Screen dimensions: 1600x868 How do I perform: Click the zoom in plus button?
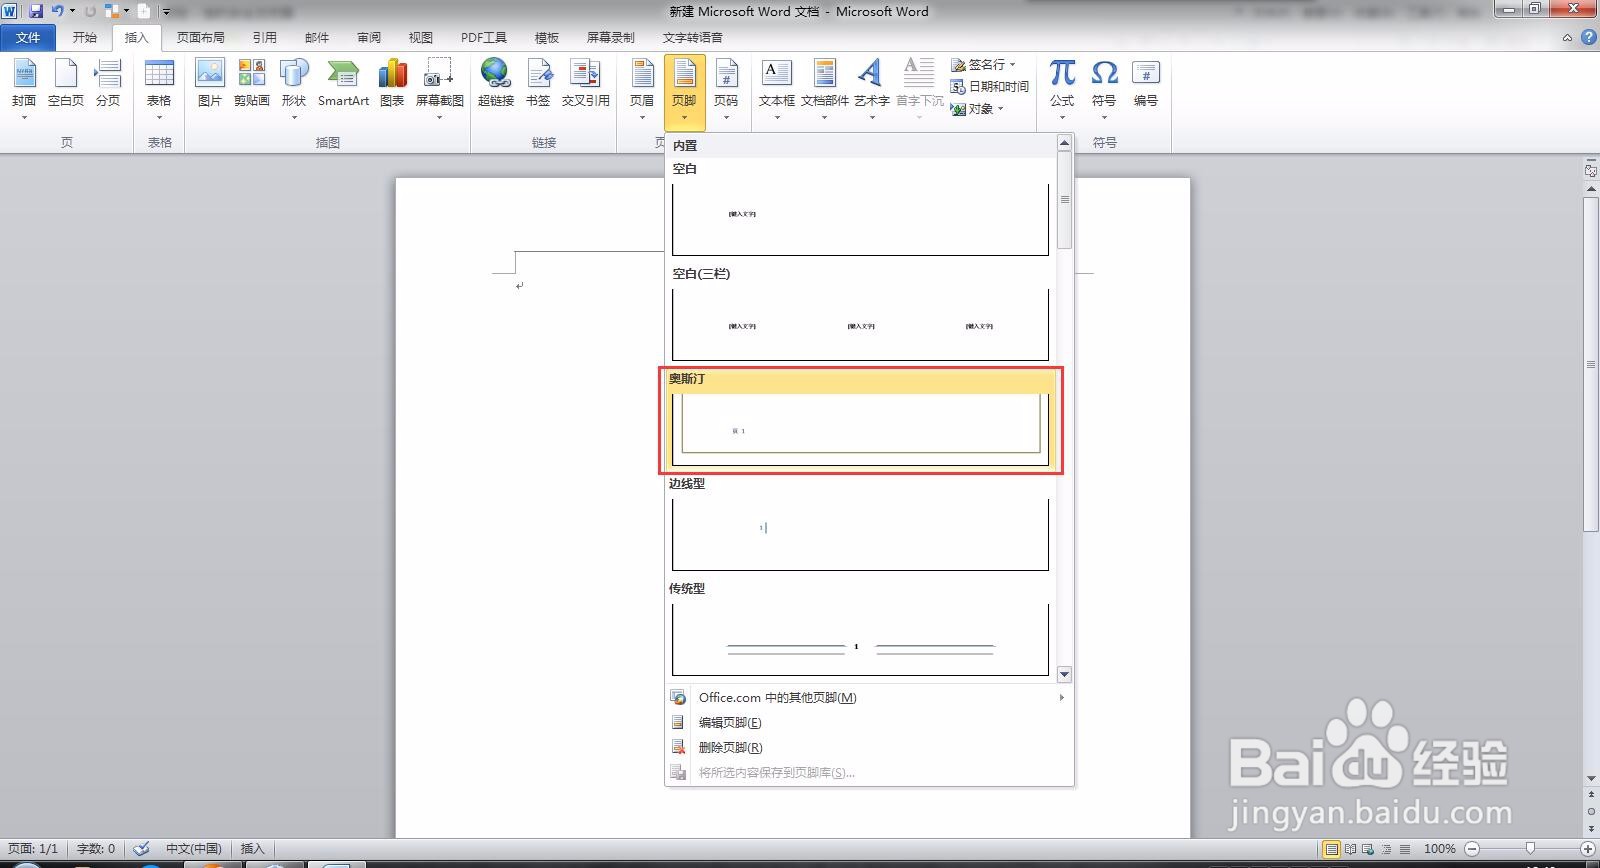click(1587, 849)
